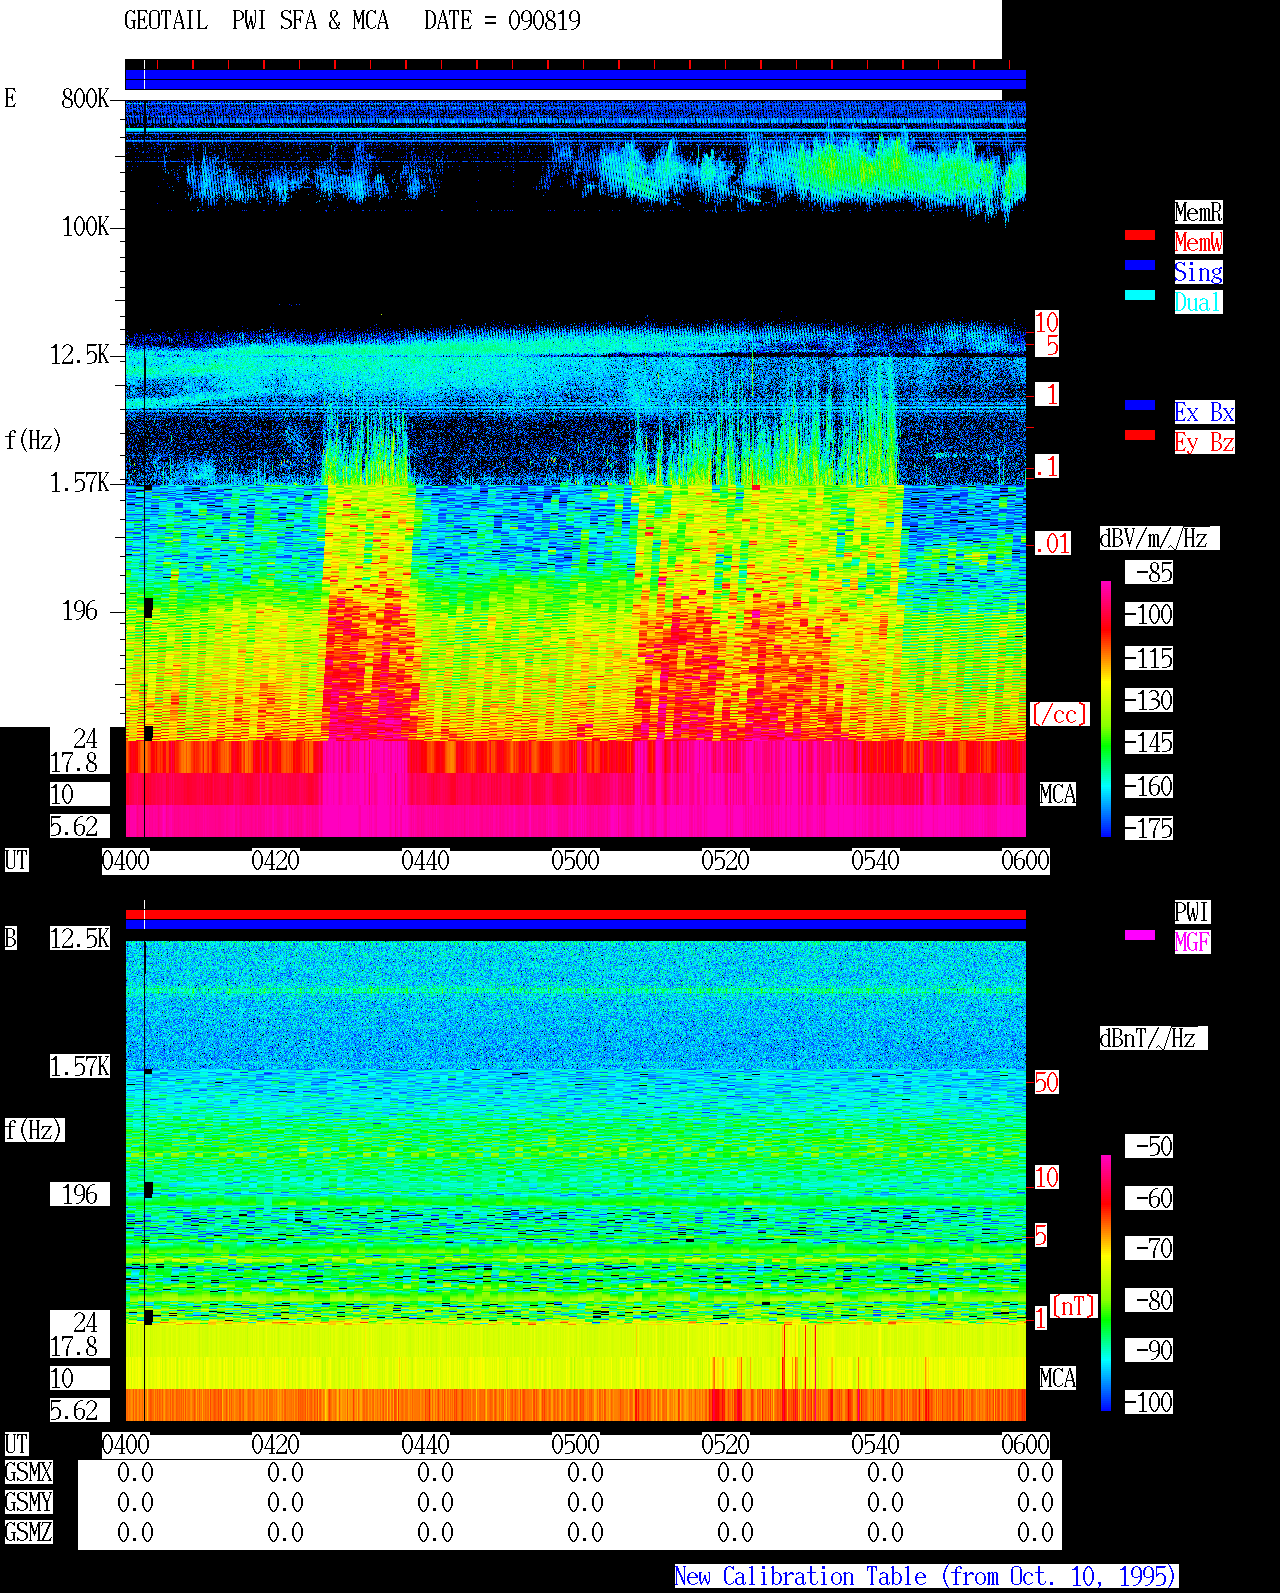Click the -50 color scale value
Screen dimensions: 1280x1593
(1149, 1146)
